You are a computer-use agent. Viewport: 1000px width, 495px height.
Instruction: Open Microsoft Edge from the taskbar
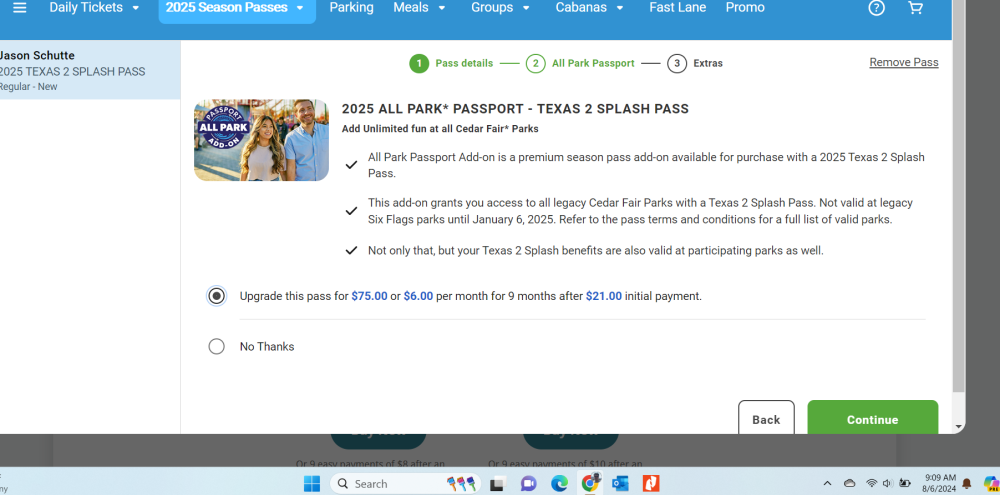(559, 484)
